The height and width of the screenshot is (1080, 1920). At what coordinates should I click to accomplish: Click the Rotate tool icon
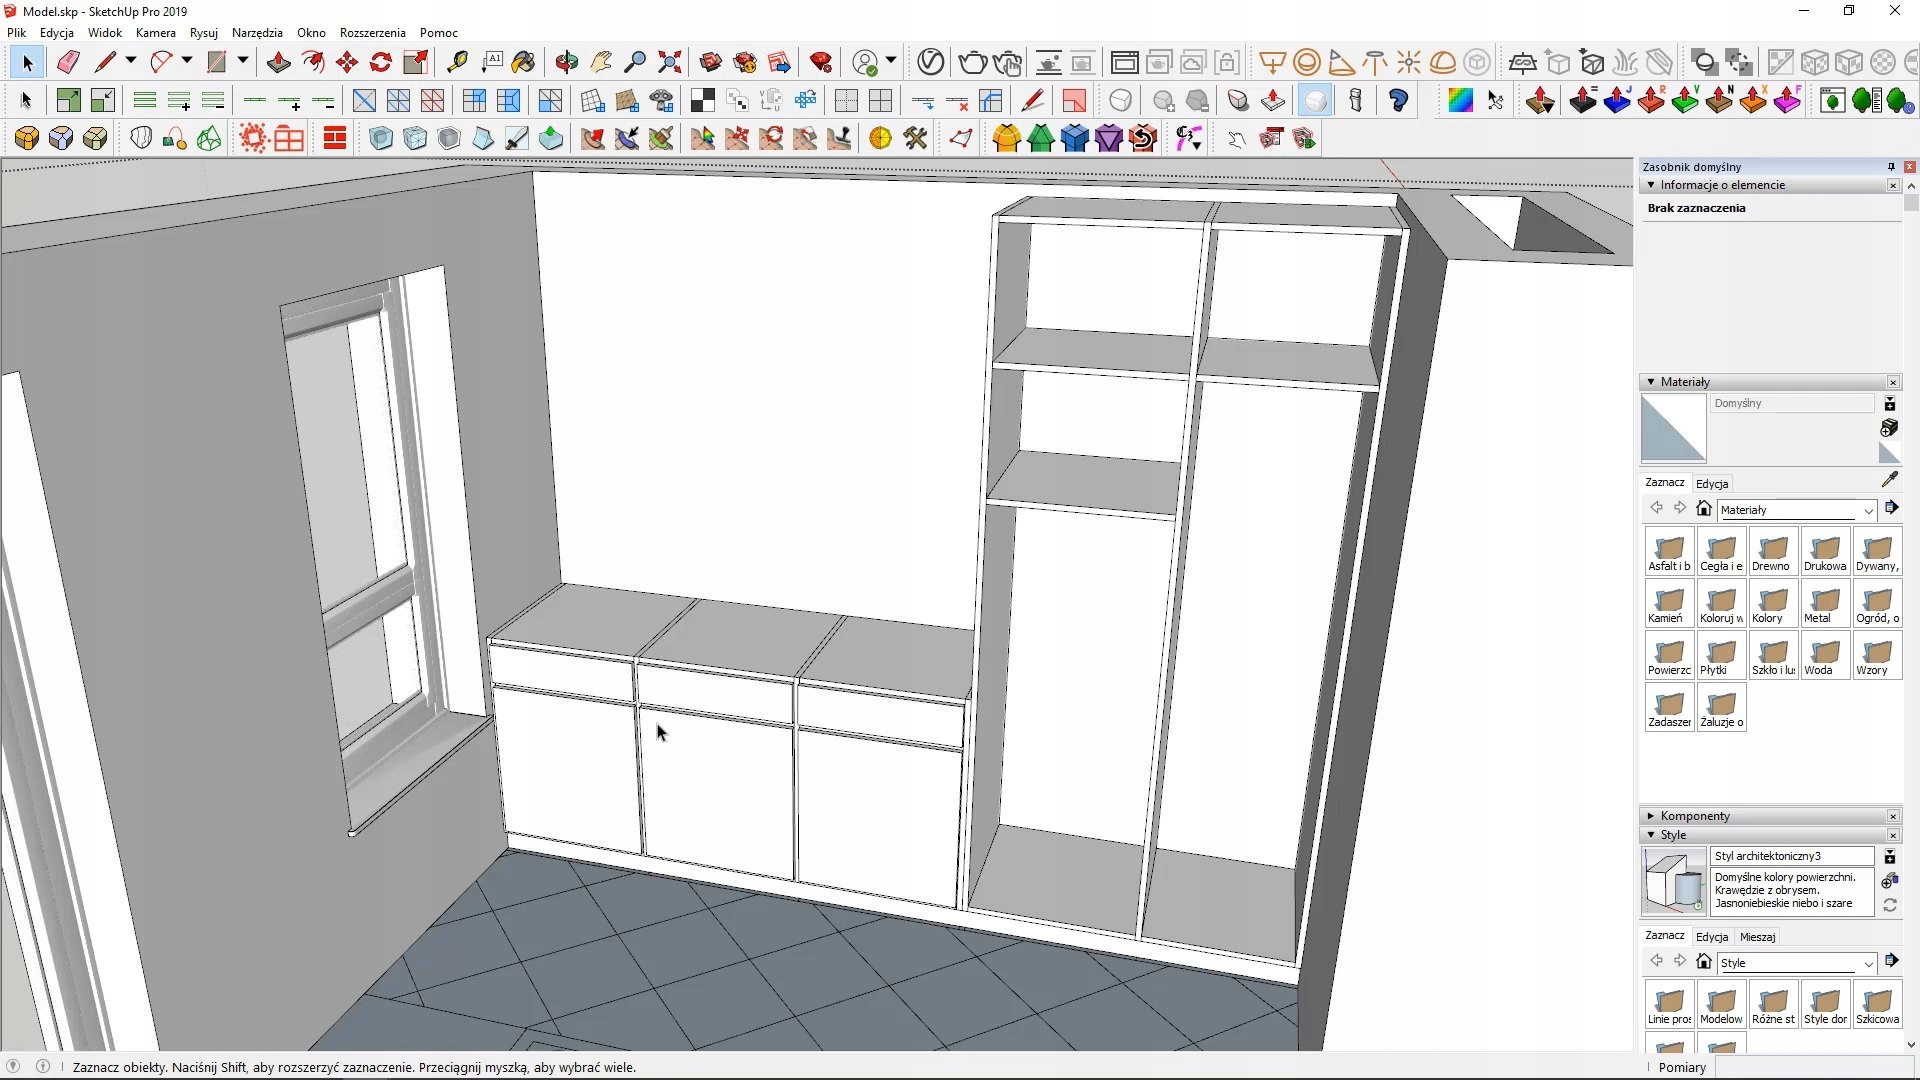[381, 62]
